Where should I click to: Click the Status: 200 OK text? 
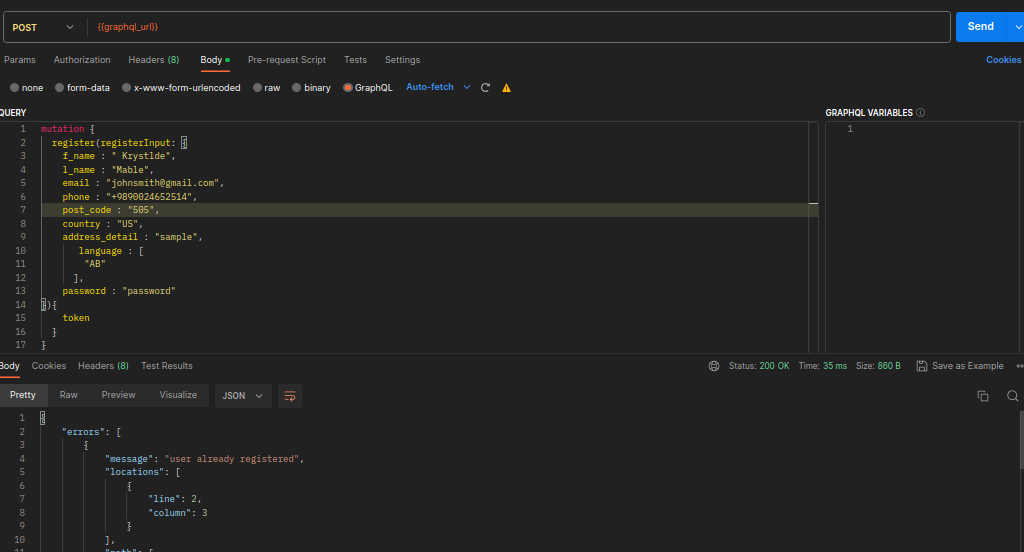pos(759,366)
